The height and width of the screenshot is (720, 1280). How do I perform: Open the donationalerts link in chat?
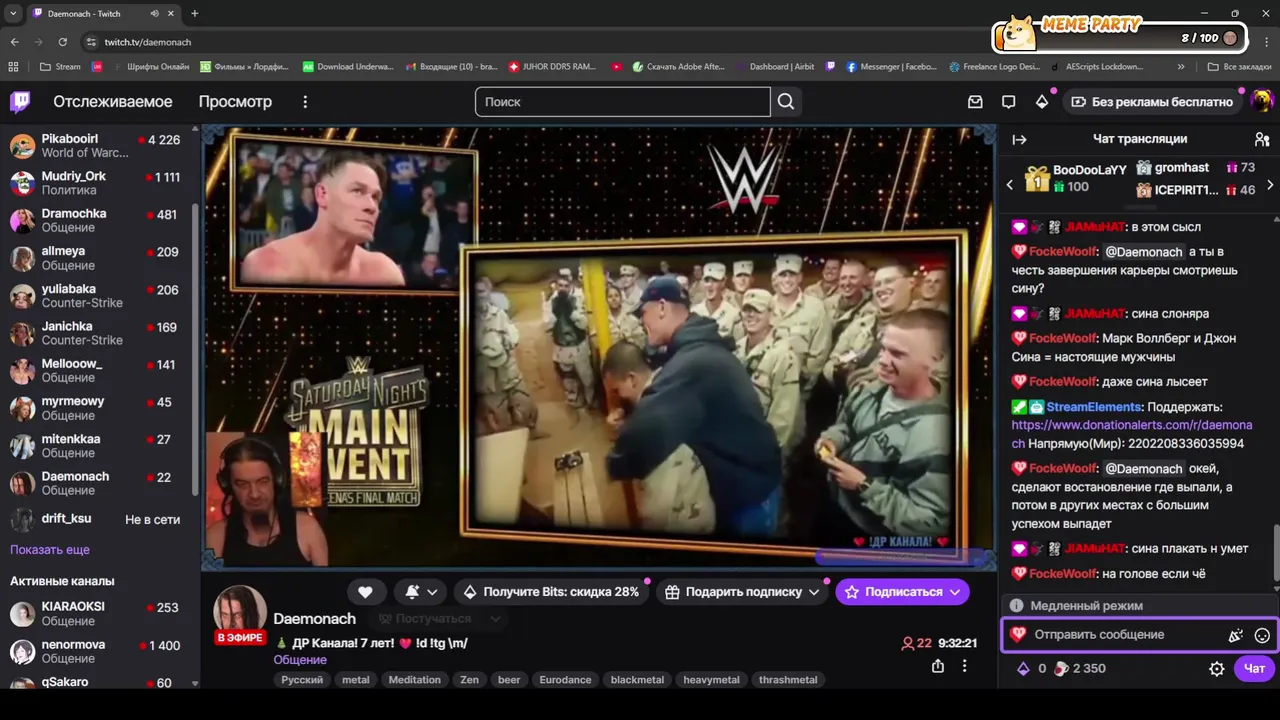tap(1131, 434)
